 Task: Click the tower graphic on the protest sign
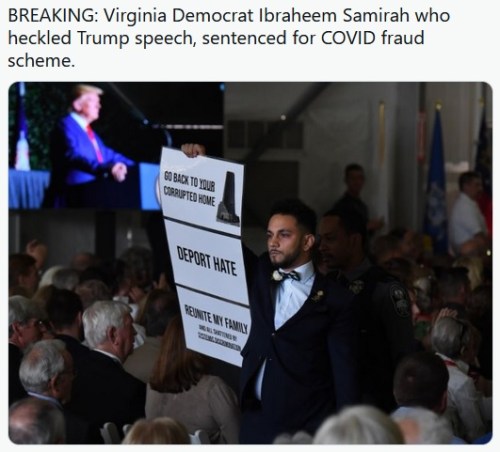[229, 198]
